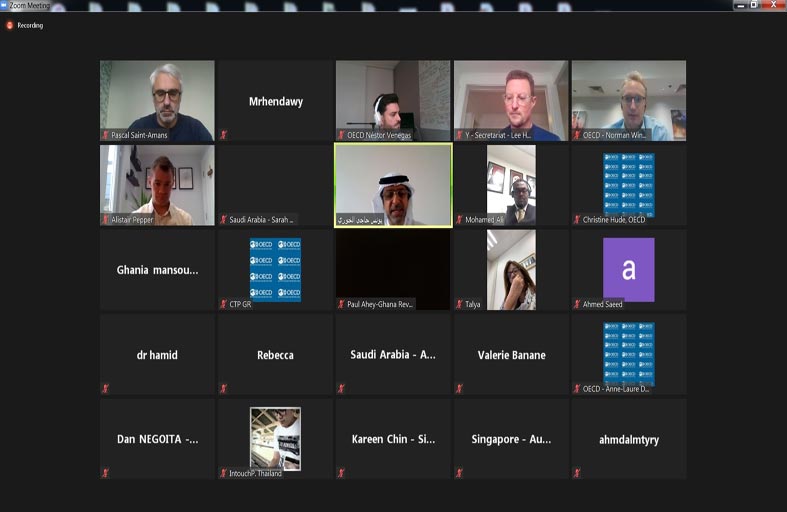Select the active speaker's highlighted video tile

pyautogui.click(x=392, y=184)
